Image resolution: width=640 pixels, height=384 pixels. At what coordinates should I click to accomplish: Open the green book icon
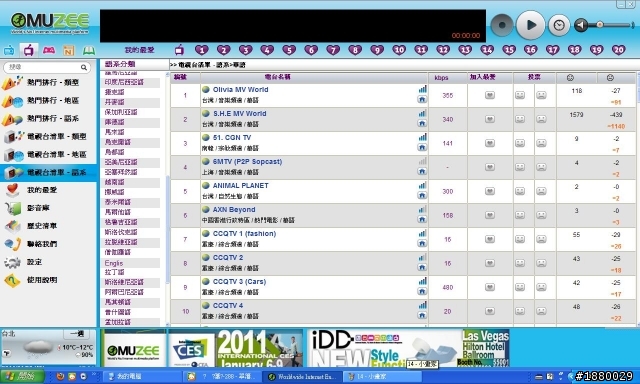(89, 51)
